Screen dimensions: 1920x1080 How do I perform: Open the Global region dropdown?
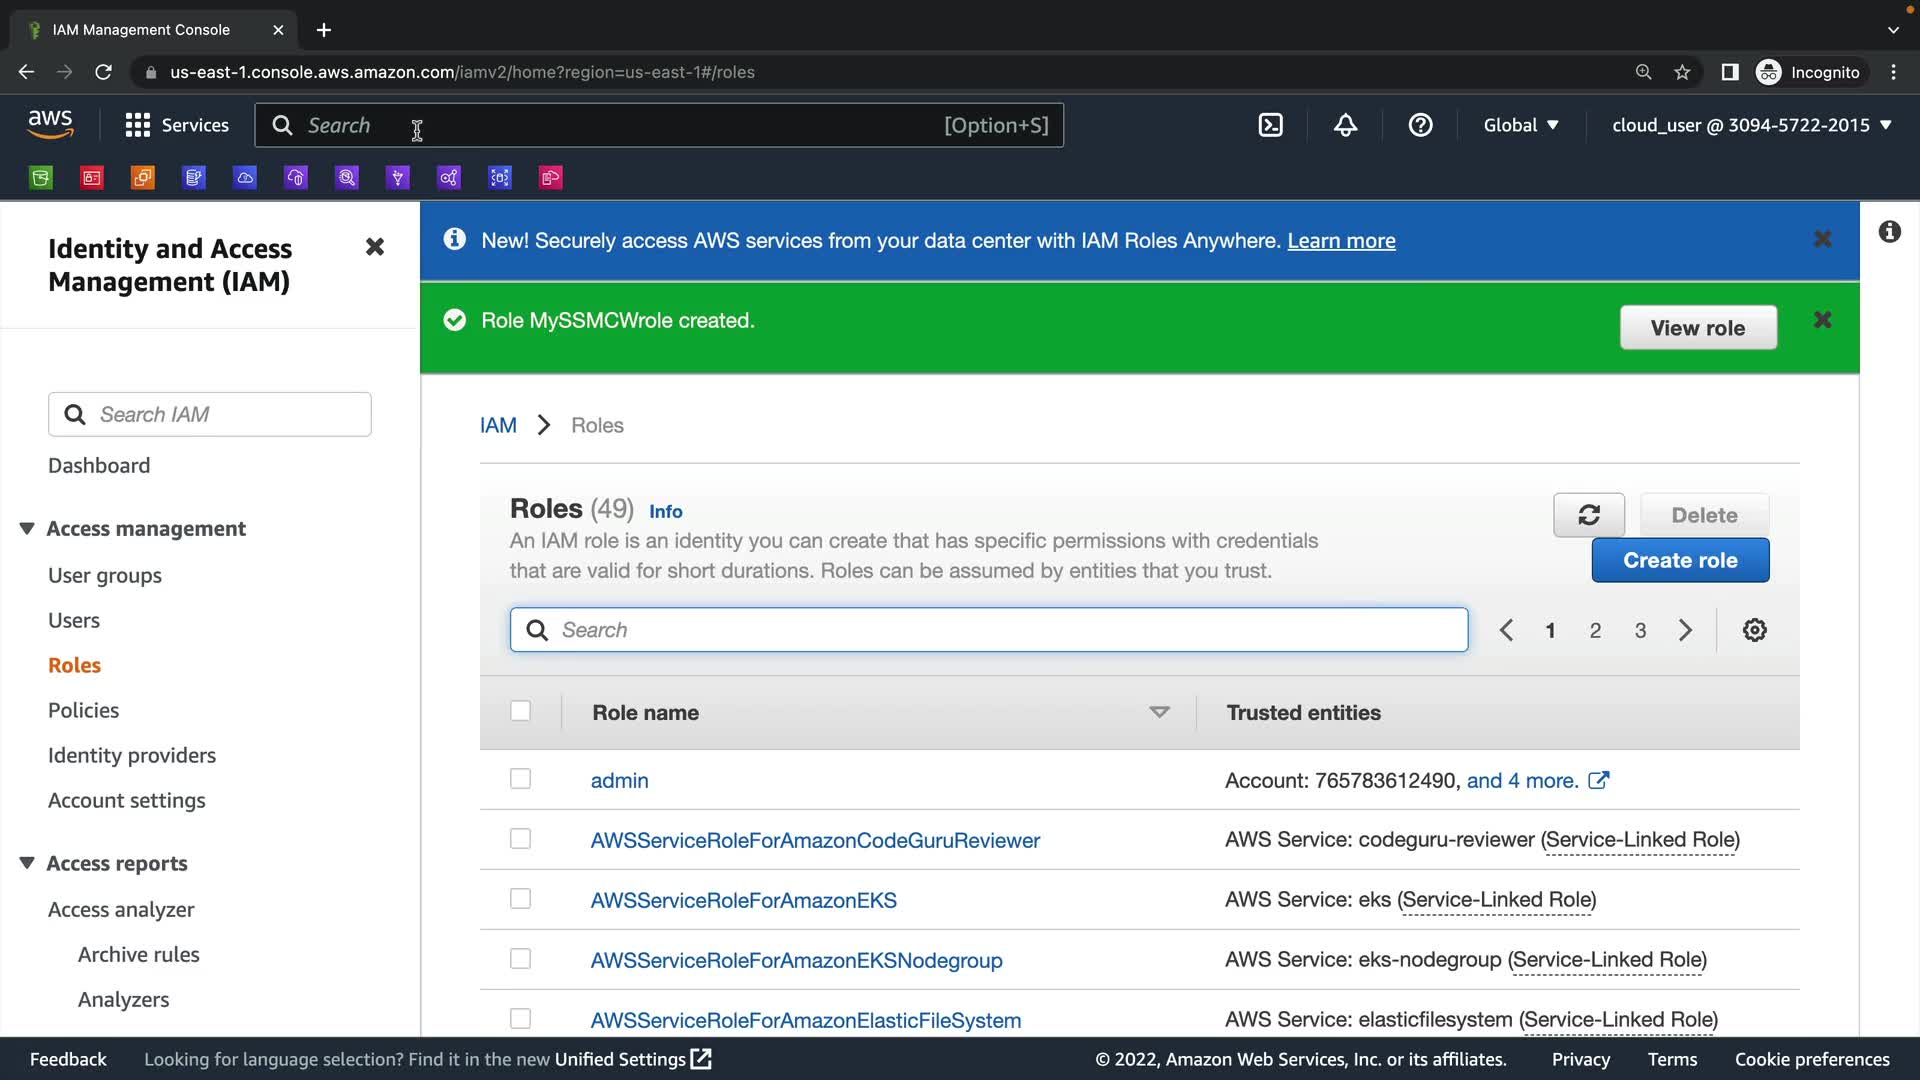(1520, 125)
